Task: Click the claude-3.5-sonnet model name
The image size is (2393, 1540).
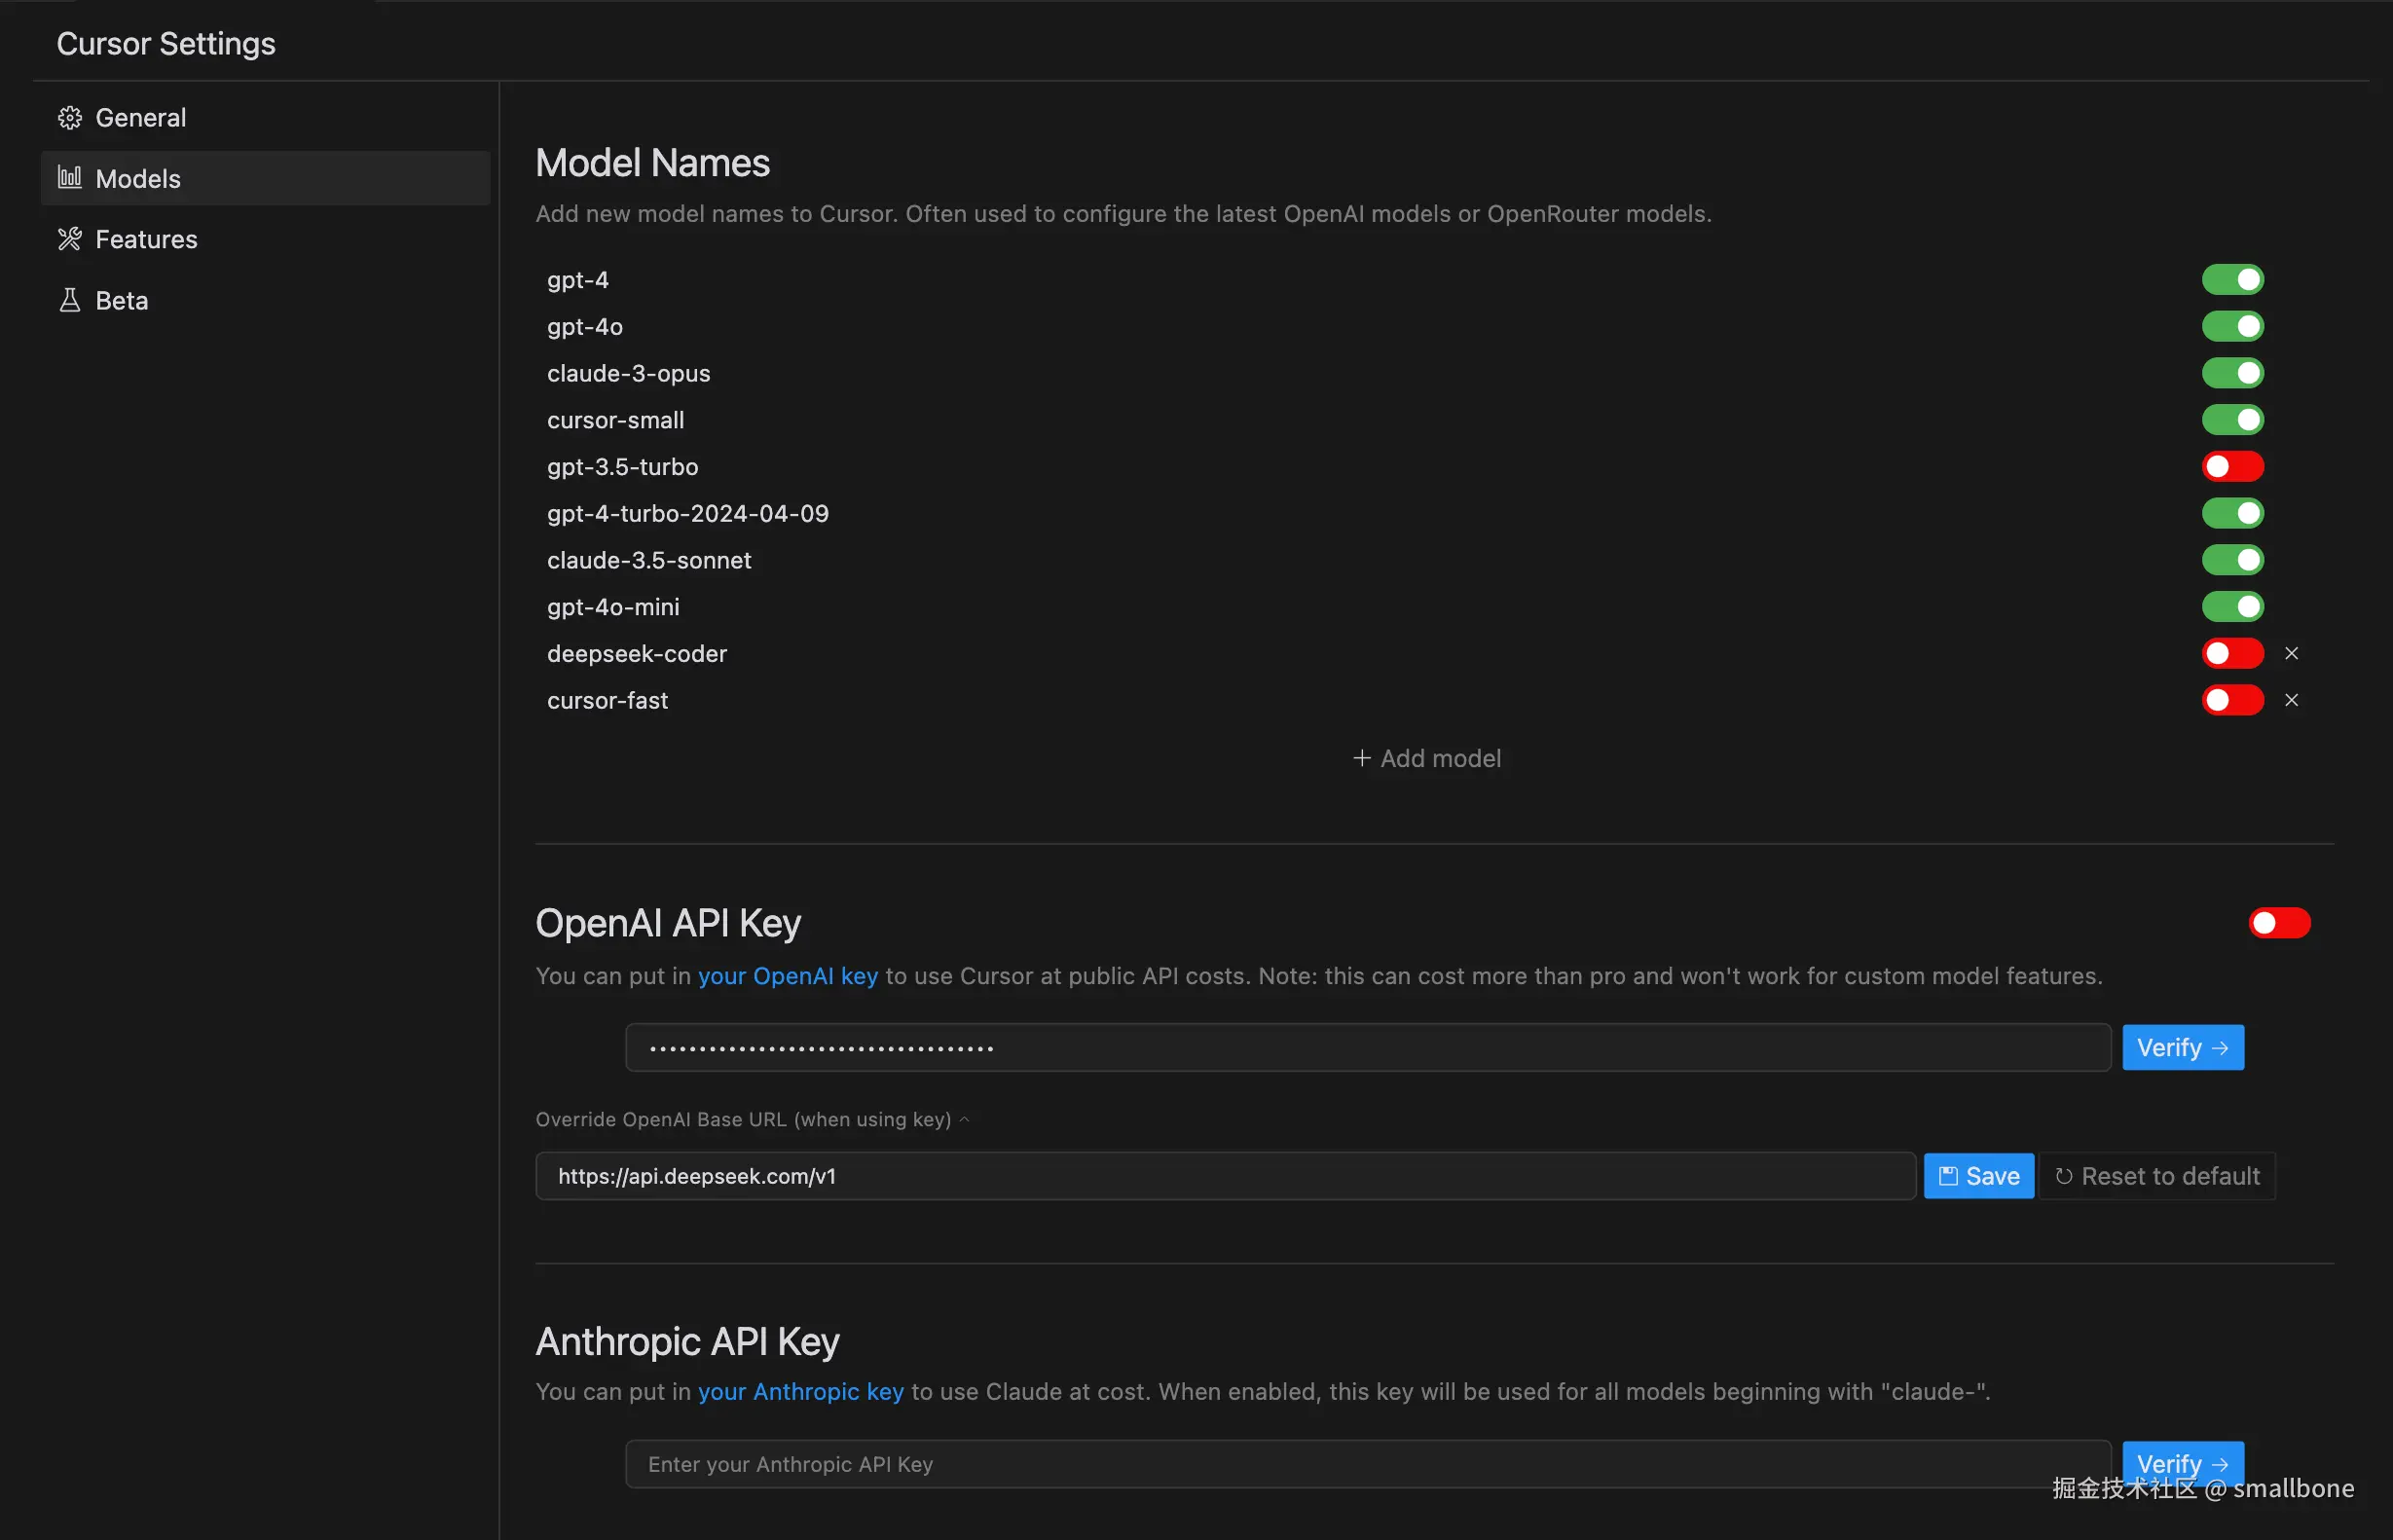Action: [x=649, y=560]
